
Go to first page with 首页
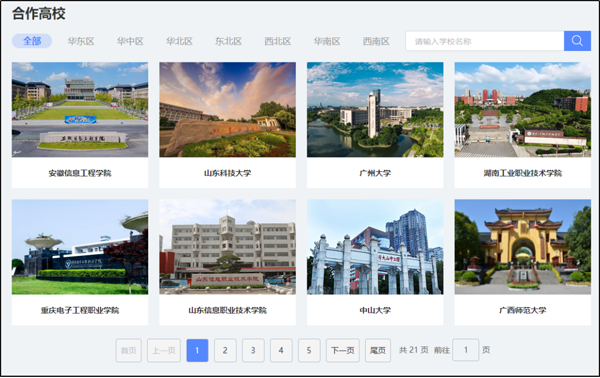129,350
